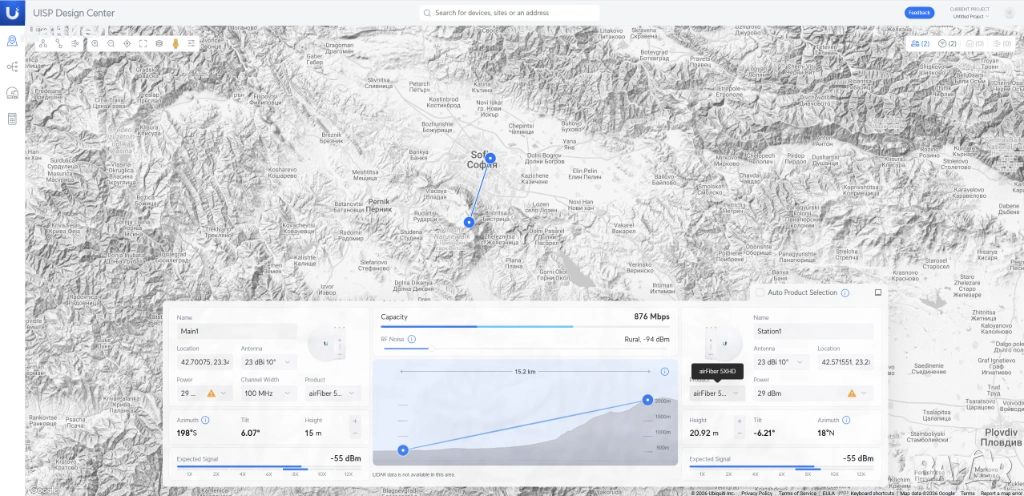This screenshot has height=496, width=1024.
Task: Open map settings sliders icon
Action: coord(191,44)
